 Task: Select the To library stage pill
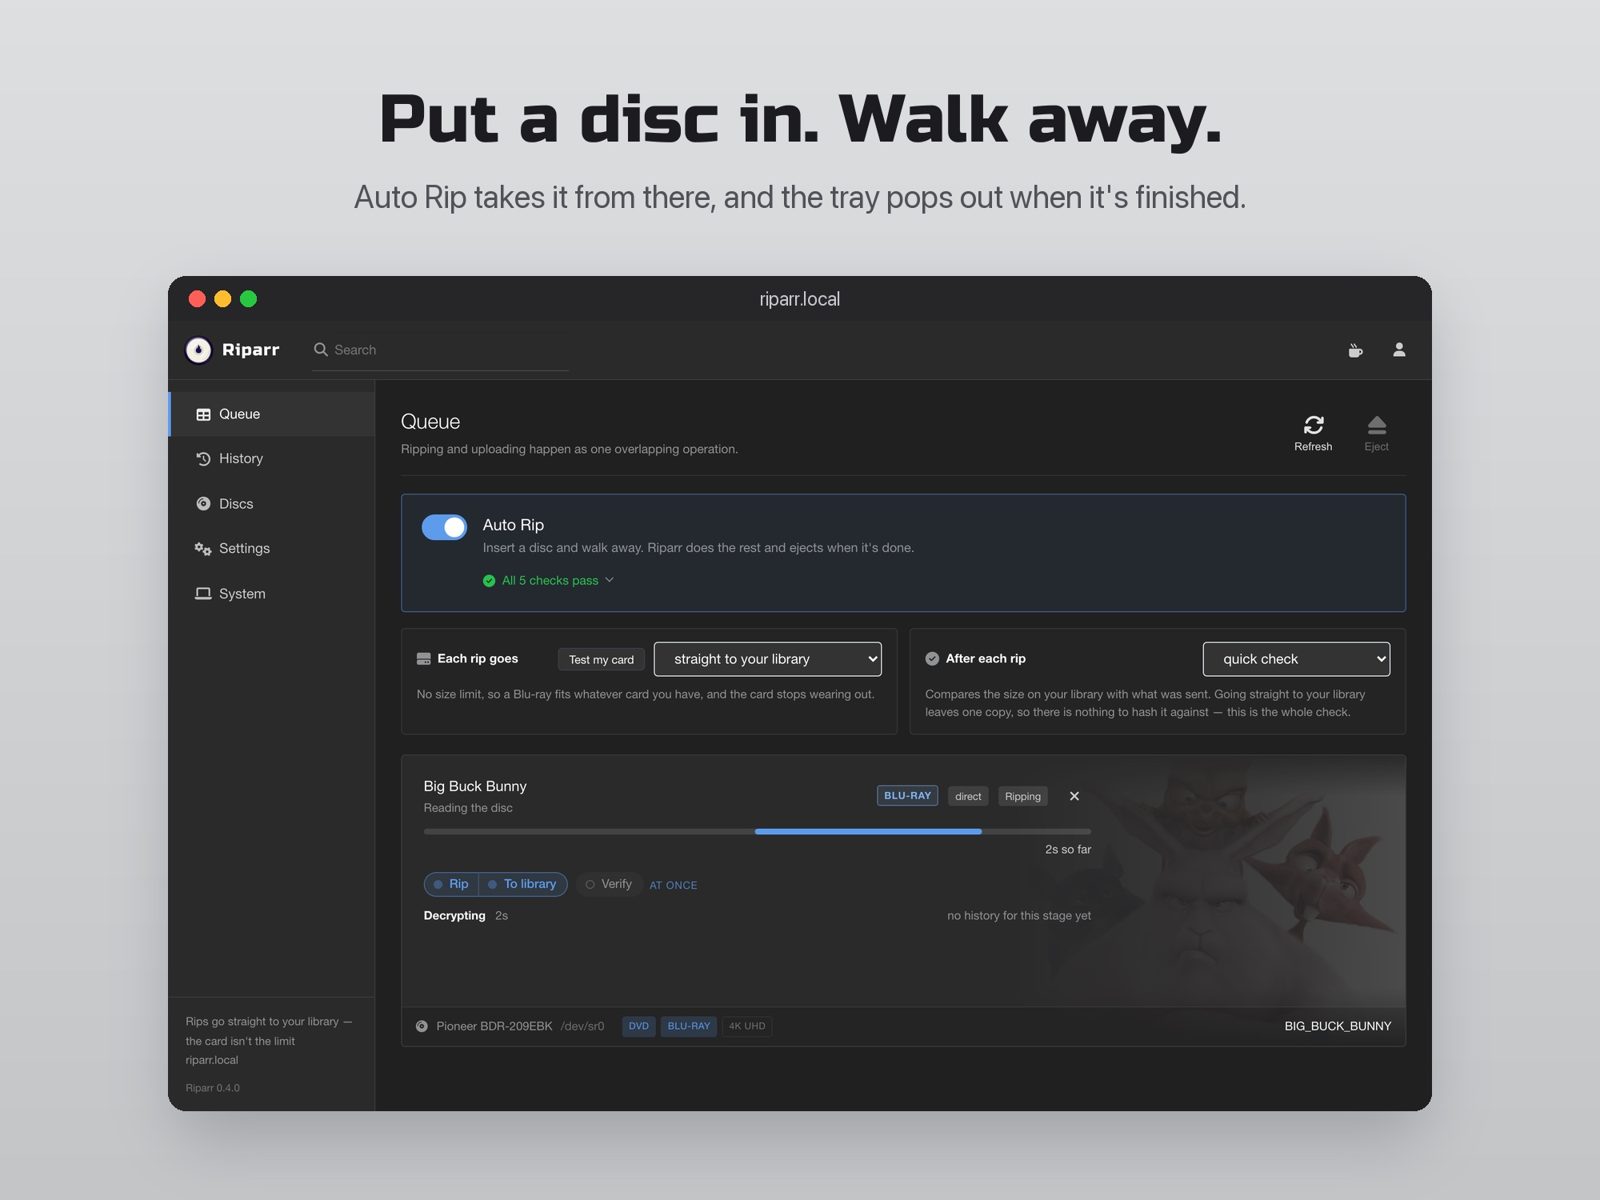(523, 884)
